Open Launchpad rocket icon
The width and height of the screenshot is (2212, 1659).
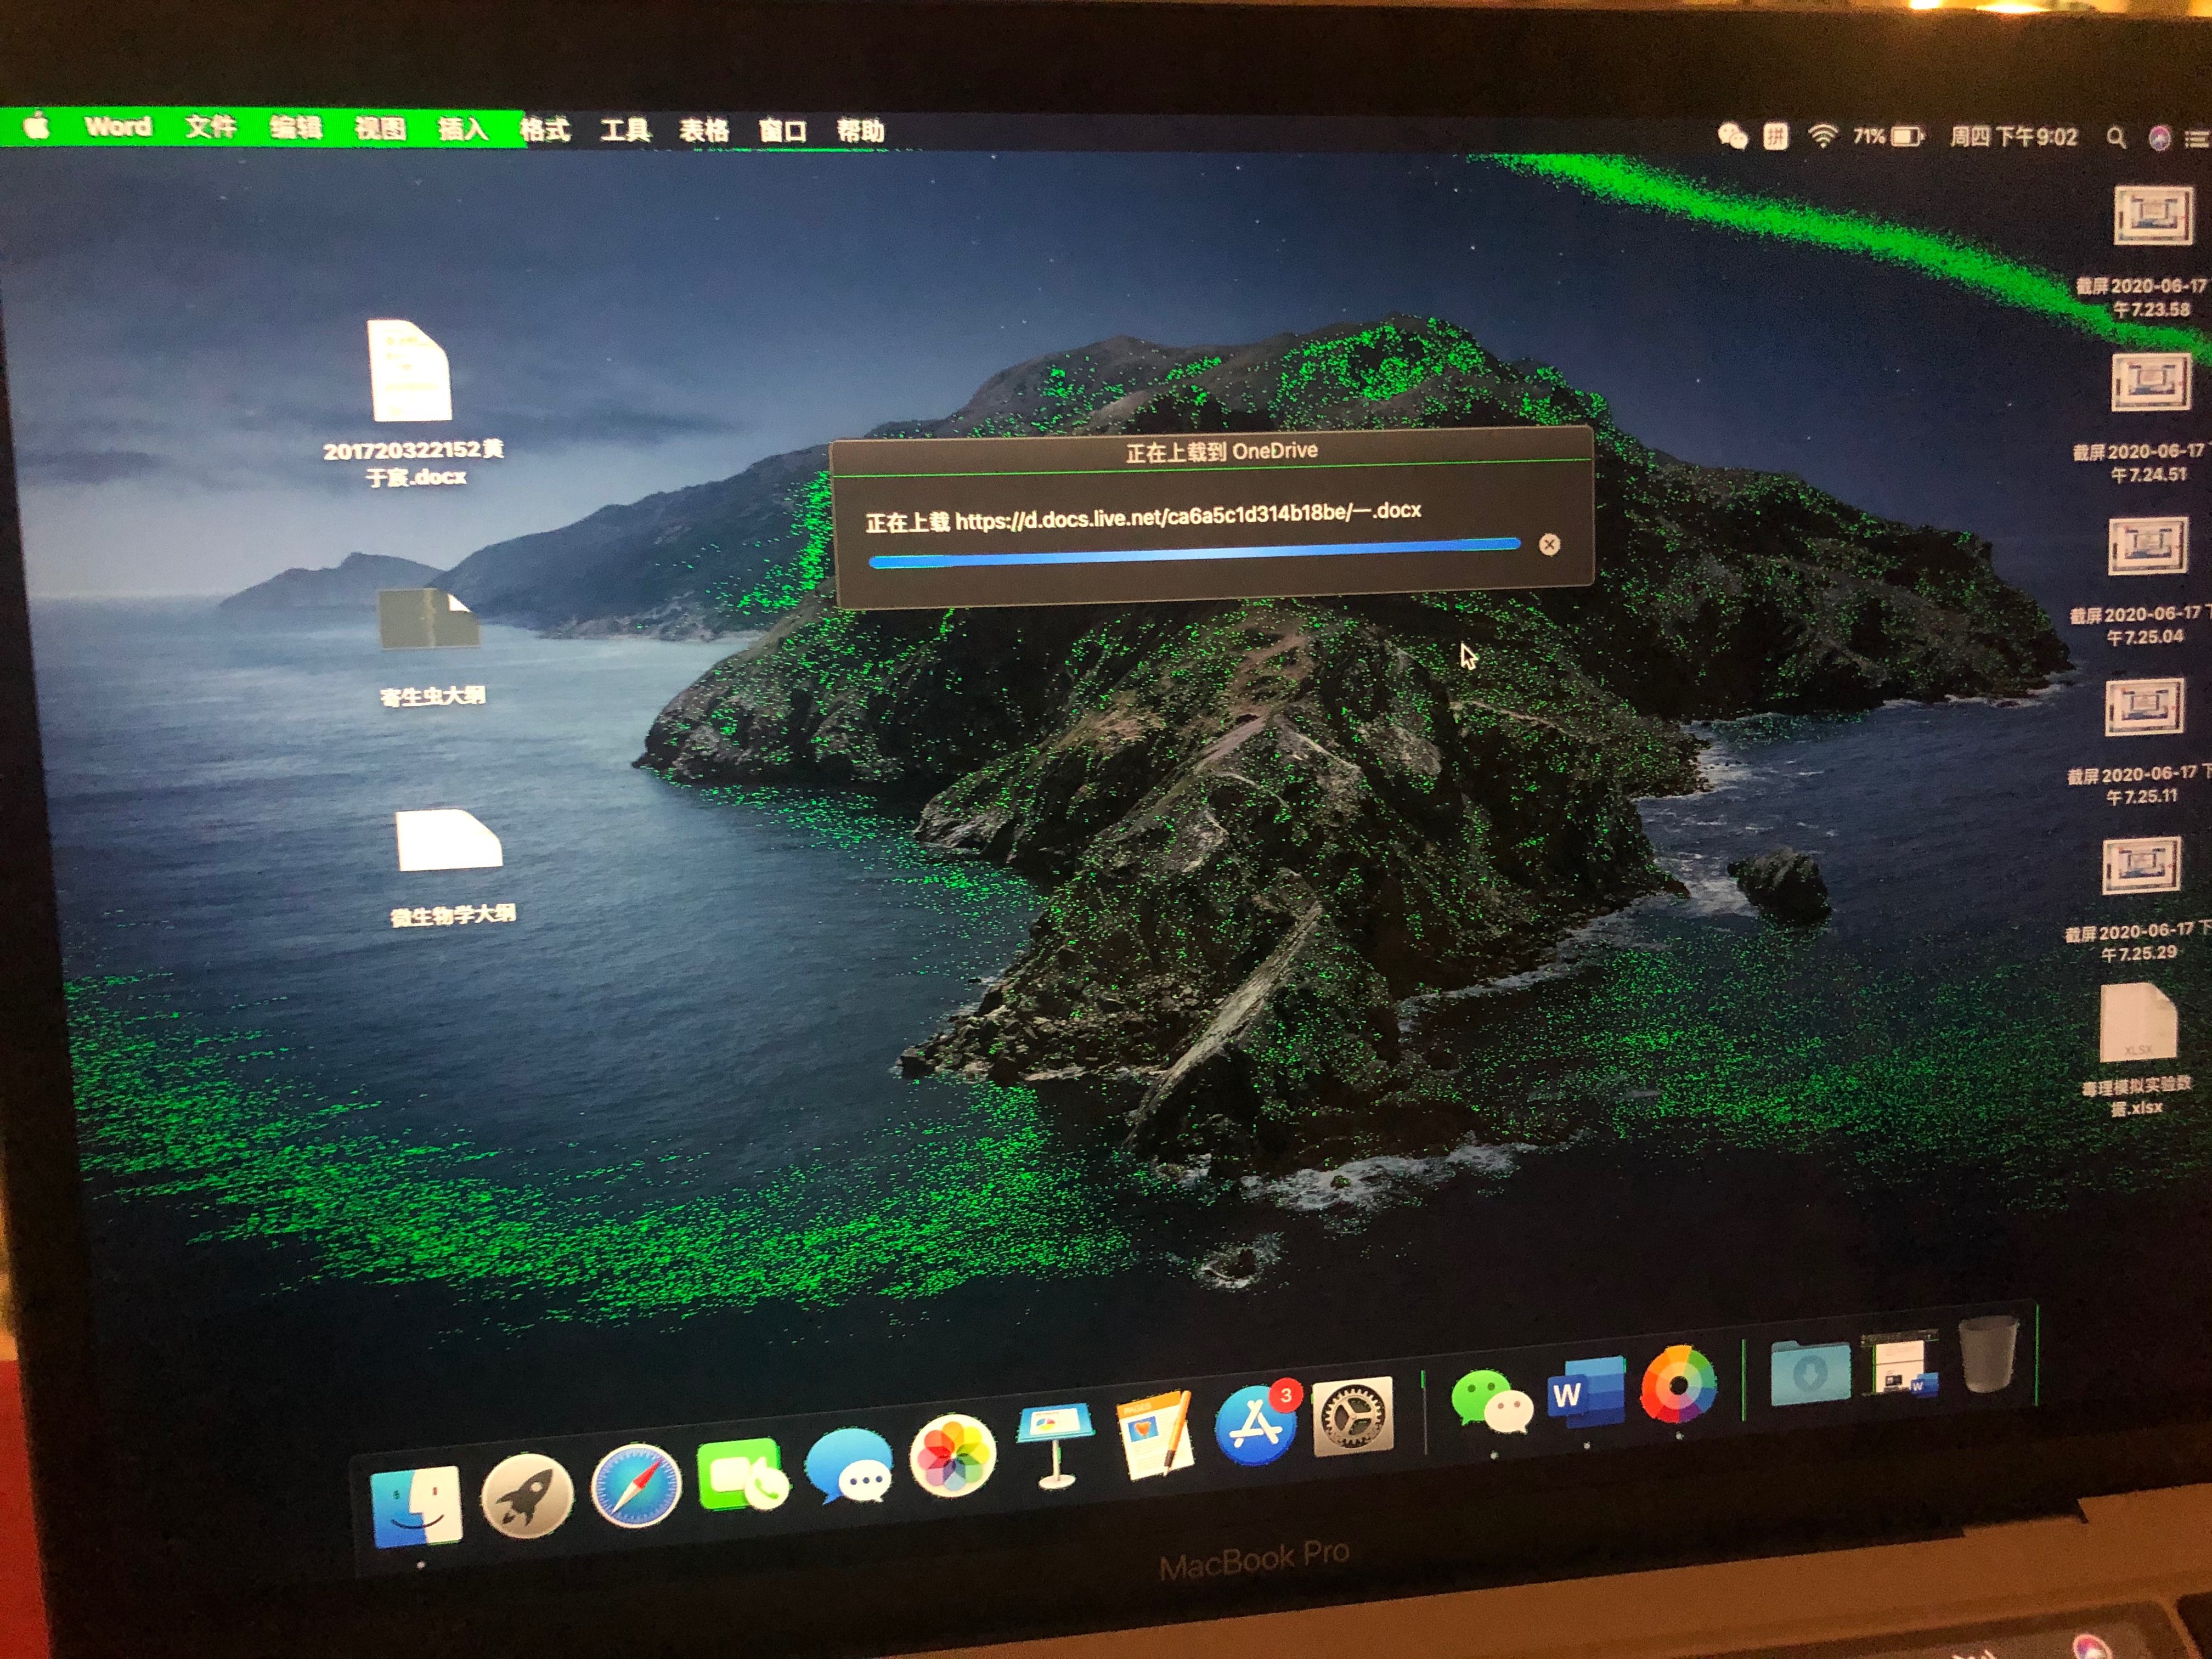[527, 1496]
